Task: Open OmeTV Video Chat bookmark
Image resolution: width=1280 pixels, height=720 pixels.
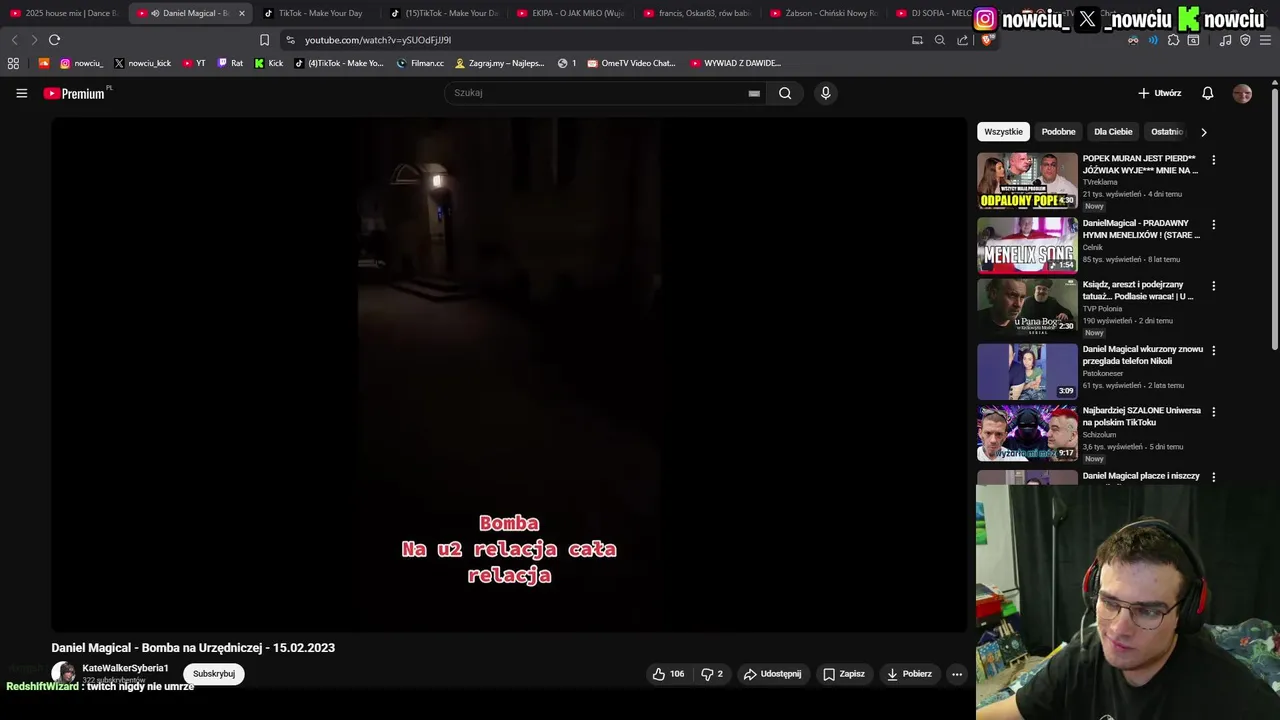Action: pyautogui.click(x=634, y=63)
